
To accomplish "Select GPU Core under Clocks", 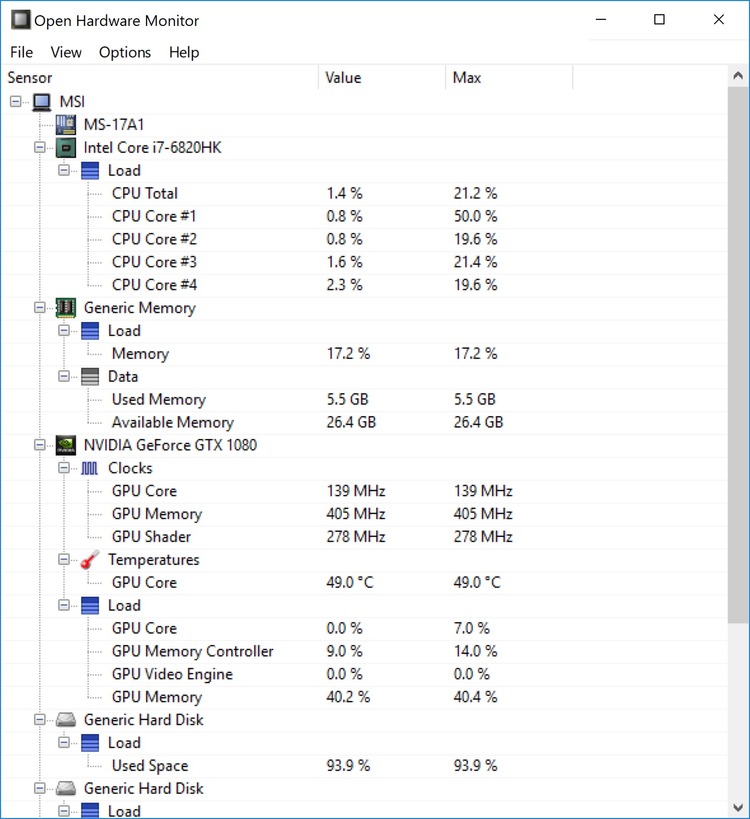I will (x=365, y=491).
